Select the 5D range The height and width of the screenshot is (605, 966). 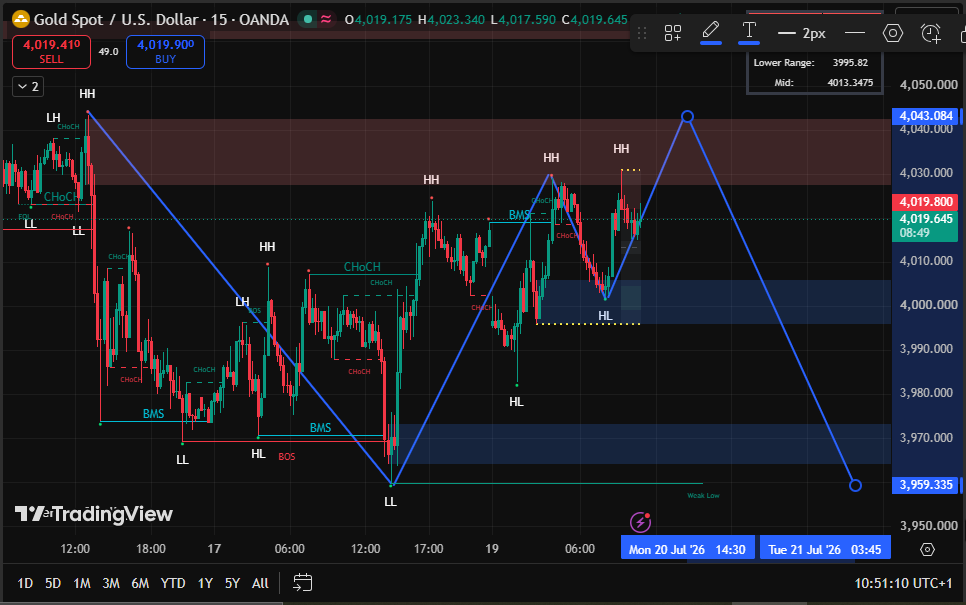click(x=53, y=583)
